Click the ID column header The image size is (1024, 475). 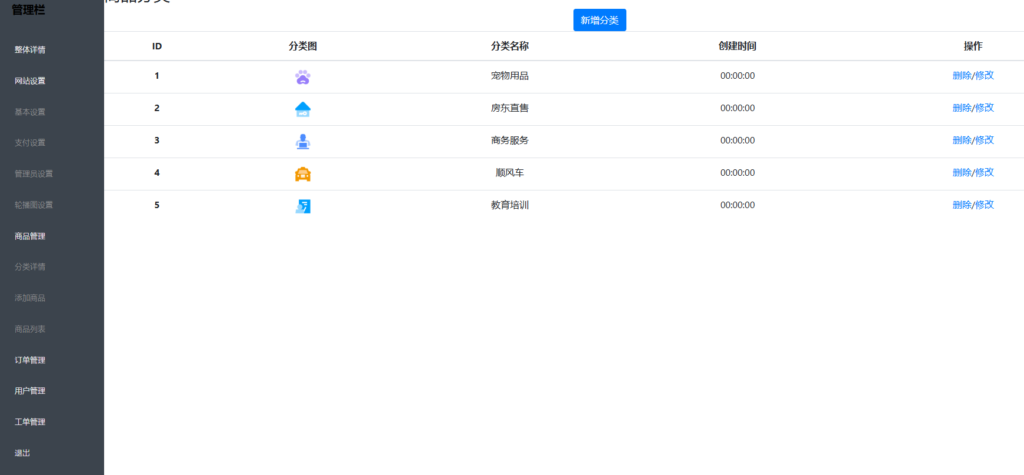tap(157, 46)
